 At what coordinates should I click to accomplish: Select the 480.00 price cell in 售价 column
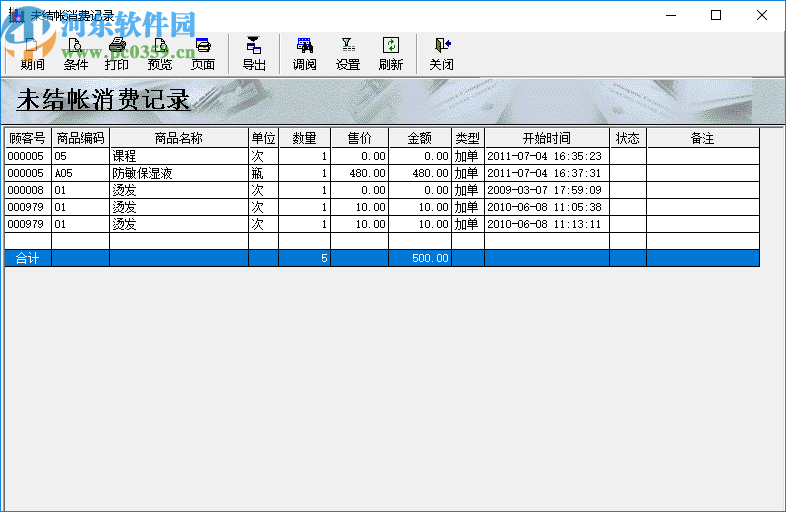[x=359, y=173]
